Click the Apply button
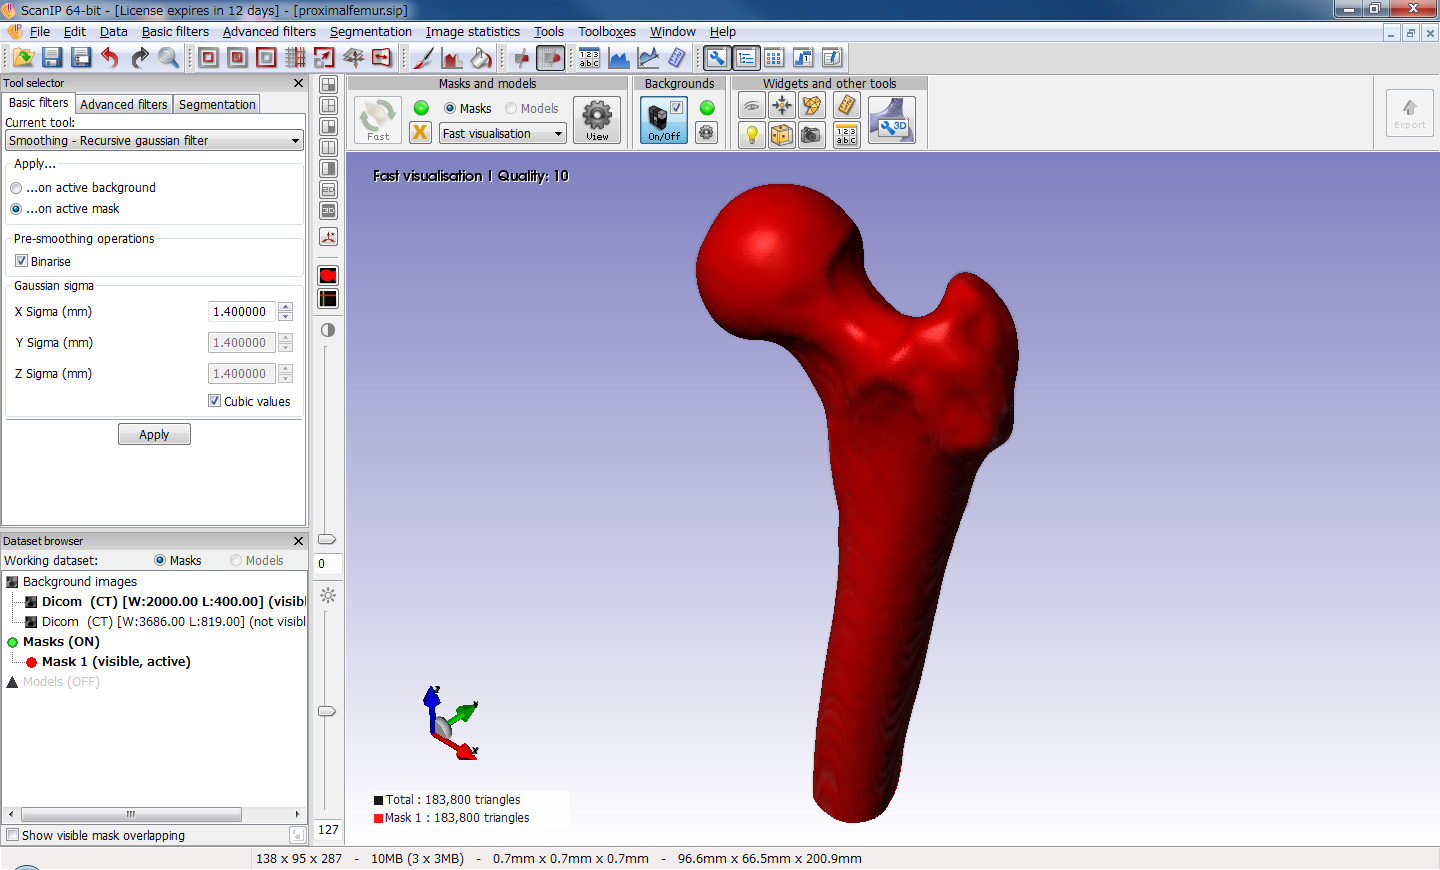The height and width of the screenshot is (870, 1440). pos(154,434)
